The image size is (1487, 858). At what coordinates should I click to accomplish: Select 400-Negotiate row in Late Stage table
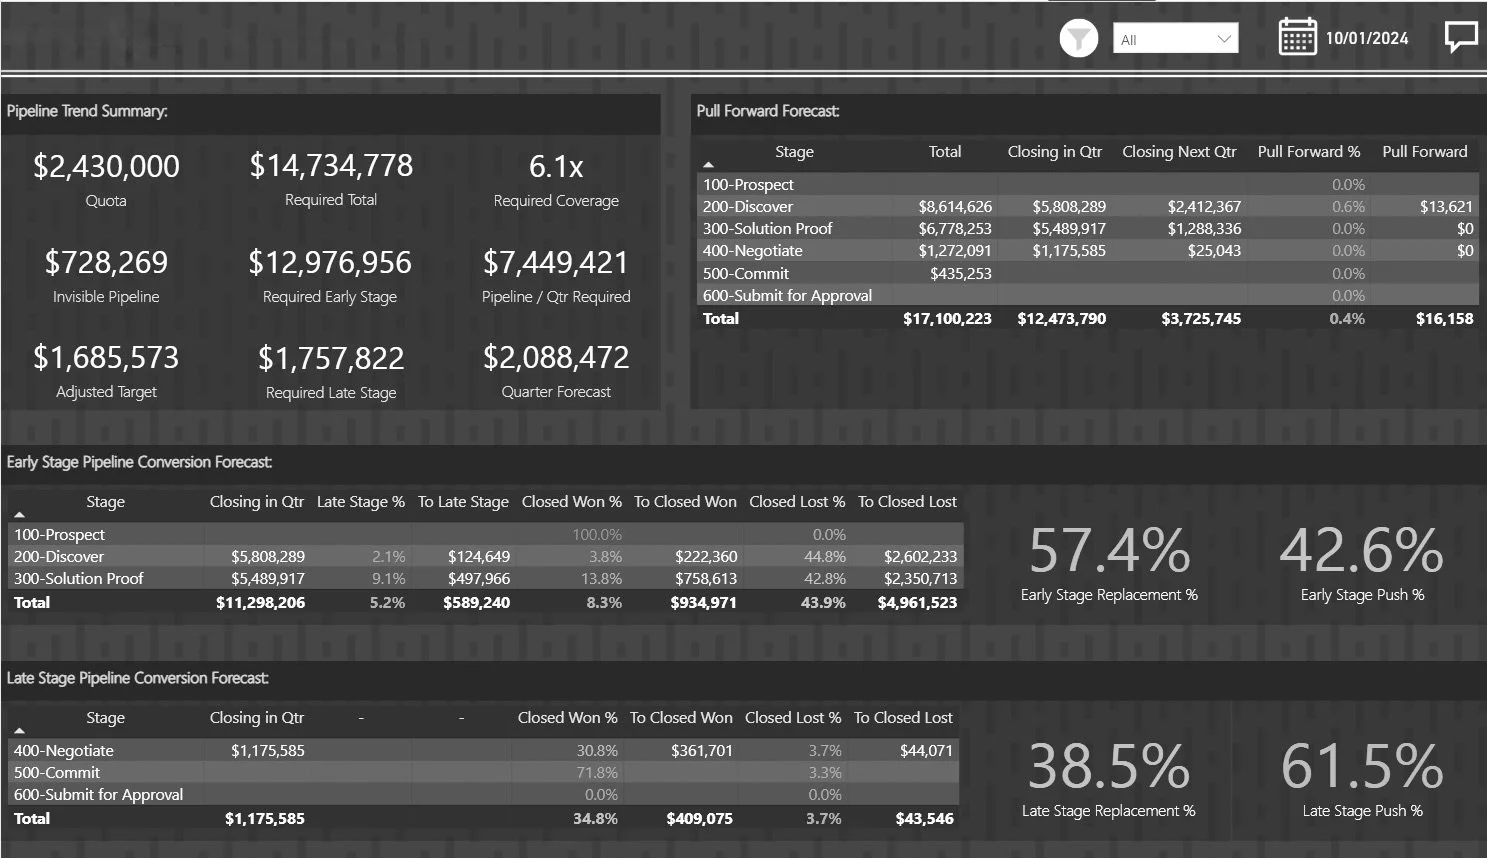(x=483, y=751)
